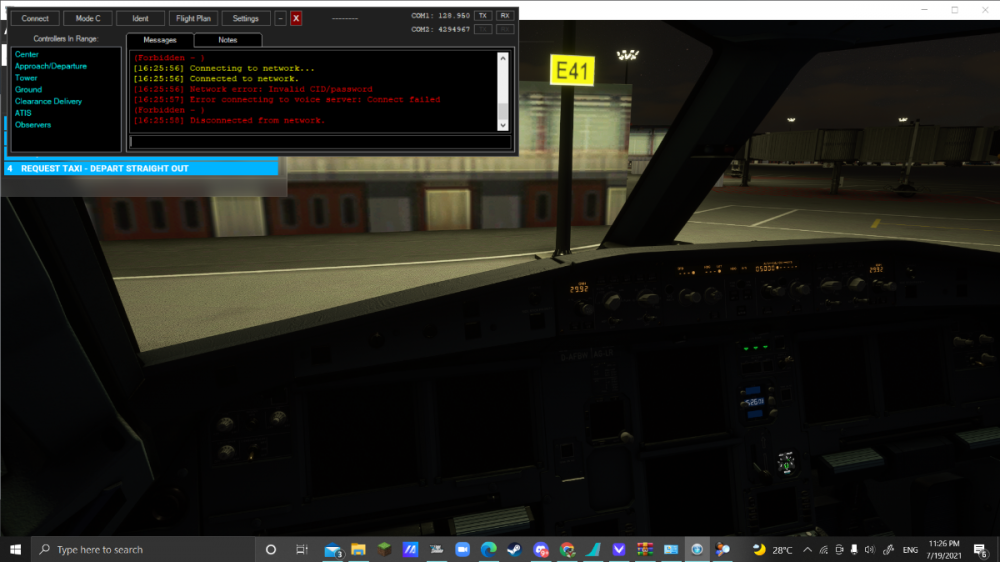Open the Flight Plan window
This screenshot has height=562, width=1000.
click(x=192, y=19)
